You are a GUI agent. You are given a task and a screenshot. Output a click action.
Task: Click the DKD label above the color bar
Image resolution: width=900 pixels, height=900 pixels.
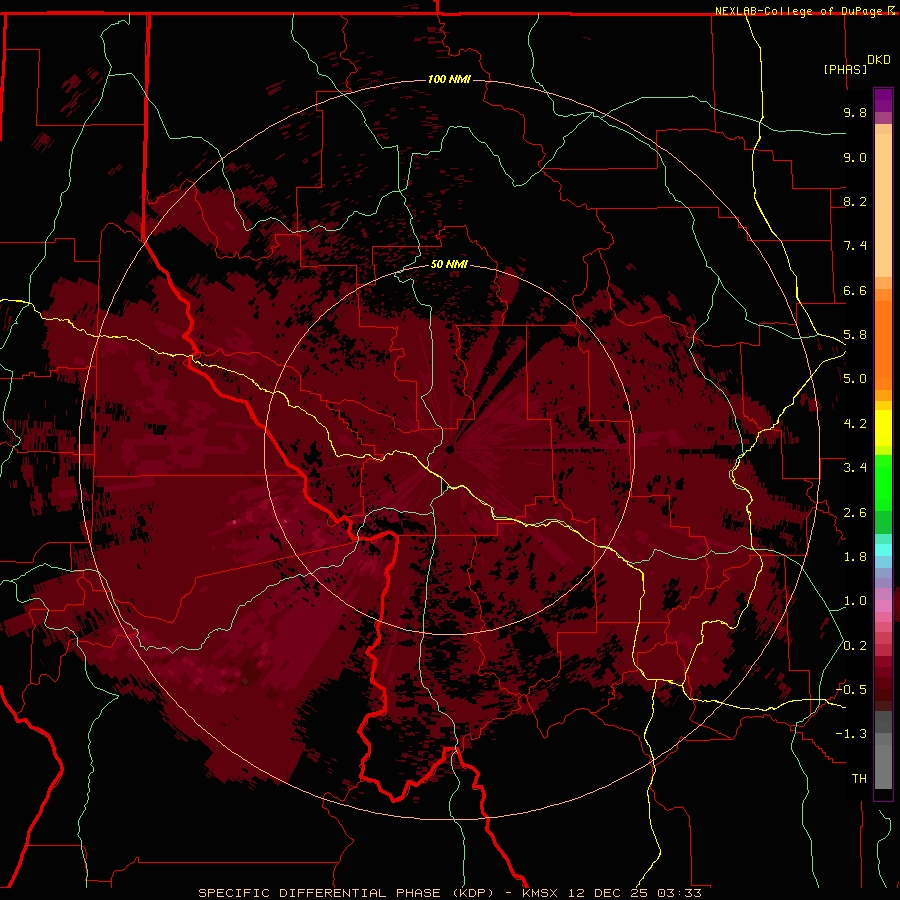pyautogui.click(x=879, y=60)
